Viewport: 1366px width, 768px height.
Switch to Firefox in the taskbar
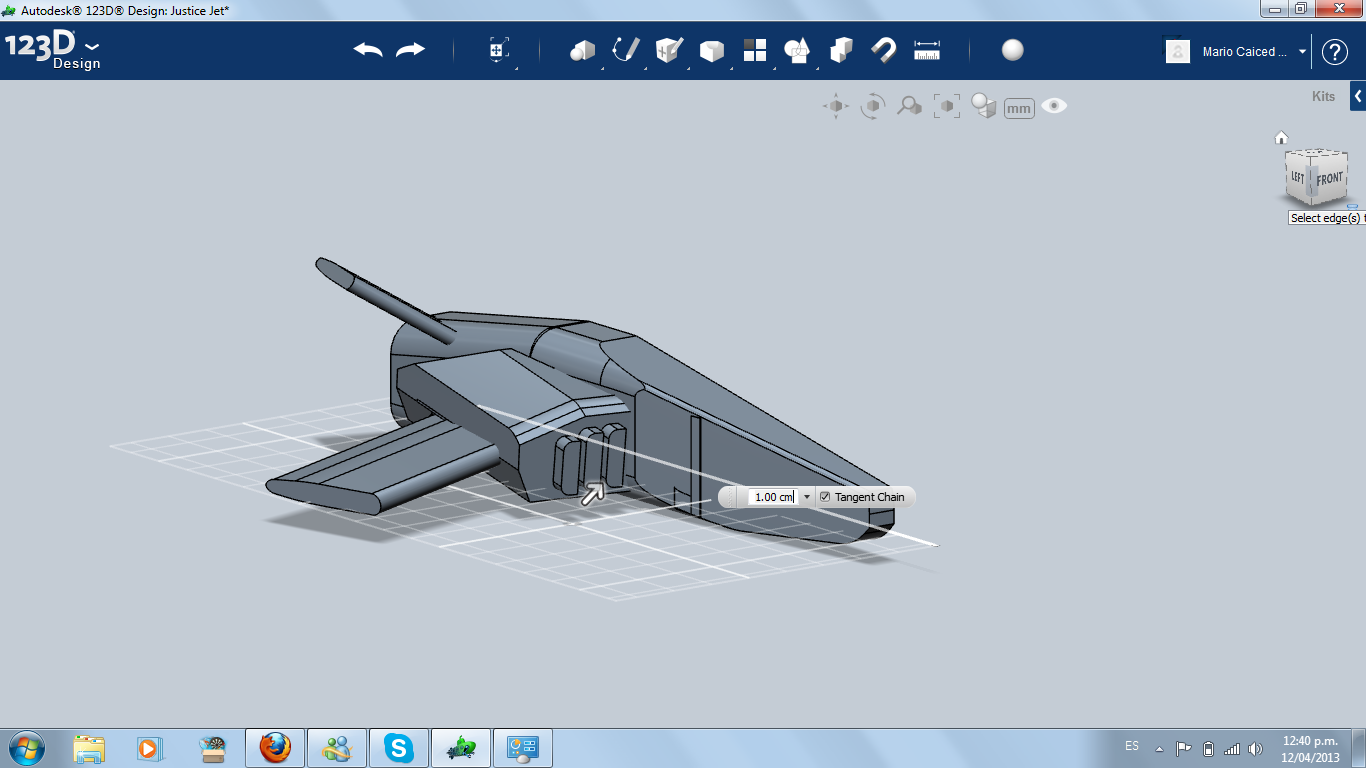pyautogui.click(x=275, y=748)
